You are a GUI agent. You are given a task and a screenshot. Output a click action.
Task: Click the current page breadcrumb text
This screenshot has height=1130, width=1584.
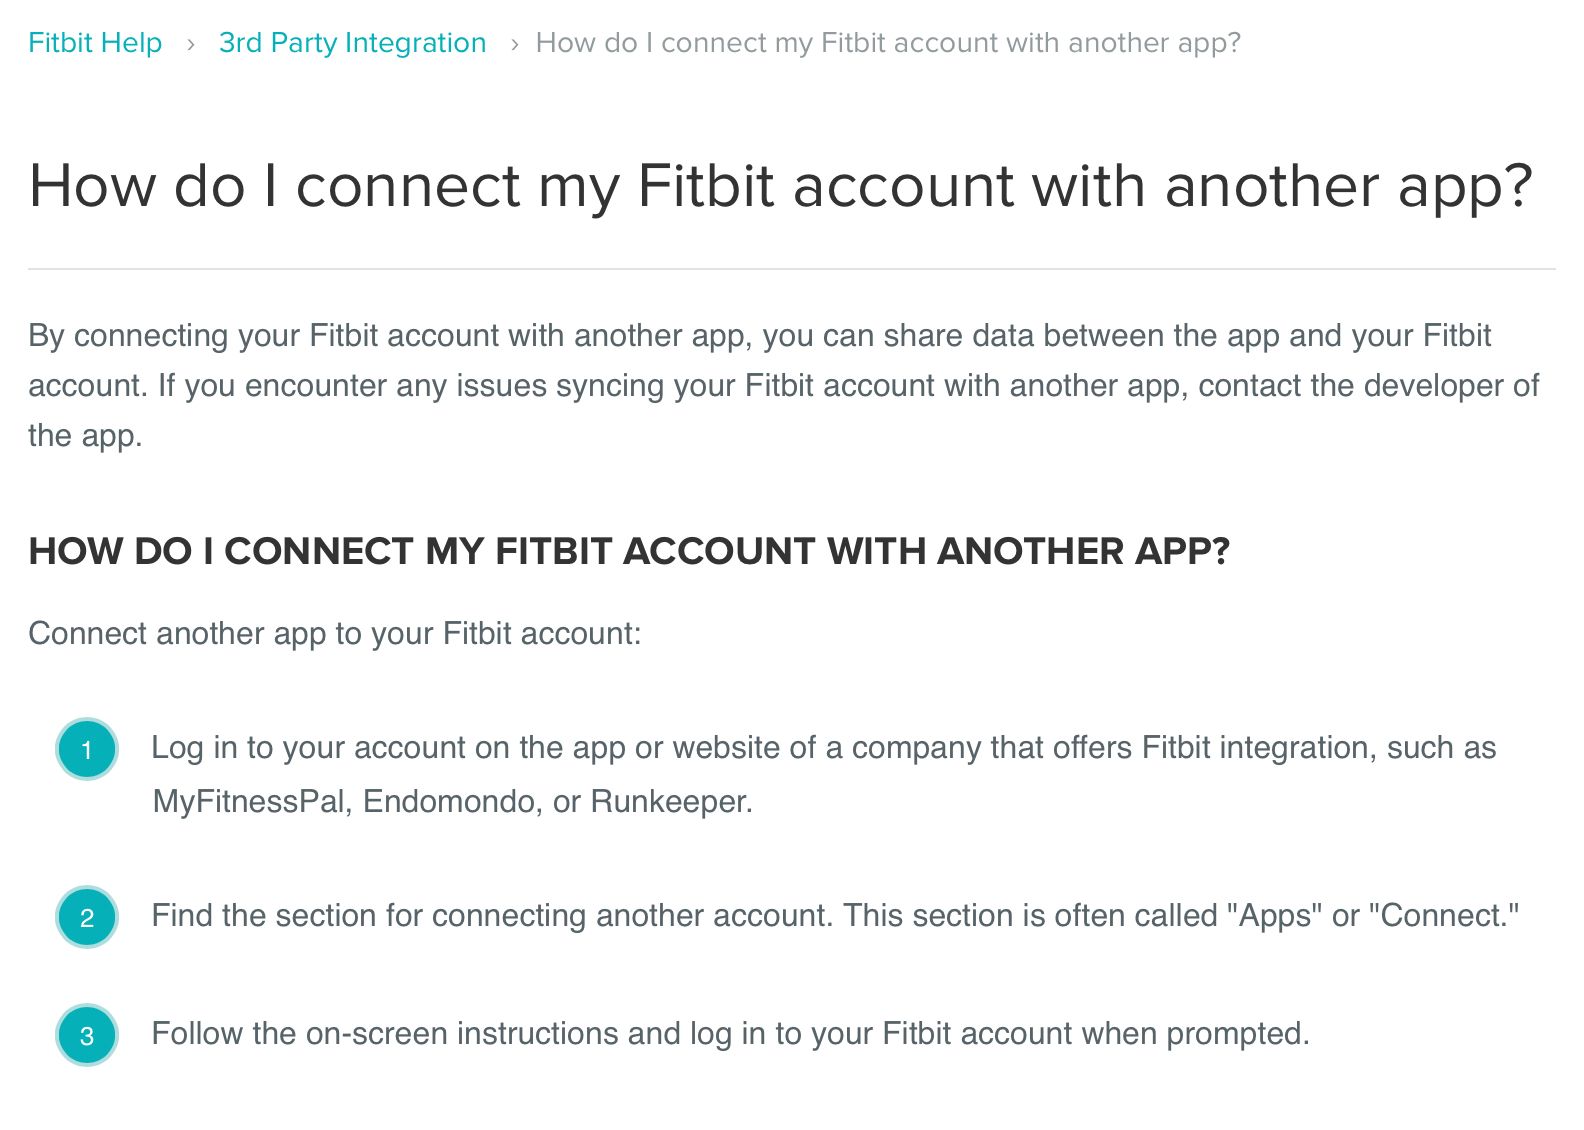[887, 43]
